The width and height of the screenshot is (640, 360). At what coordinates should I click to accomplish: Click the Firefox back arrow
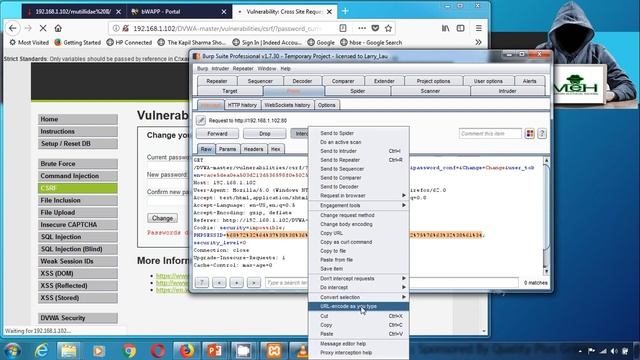pyautogui.click(x=13, y=28)
